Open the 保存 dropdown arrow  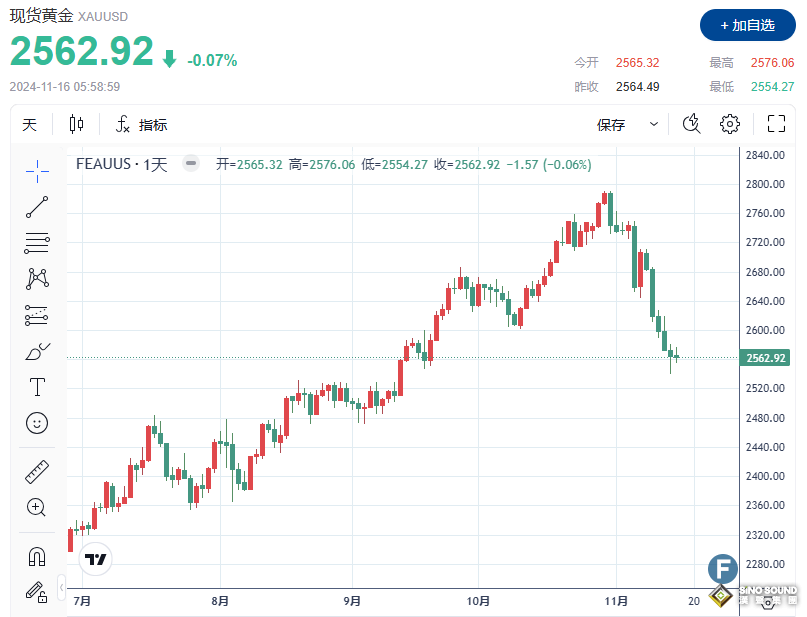click(655, 124)
